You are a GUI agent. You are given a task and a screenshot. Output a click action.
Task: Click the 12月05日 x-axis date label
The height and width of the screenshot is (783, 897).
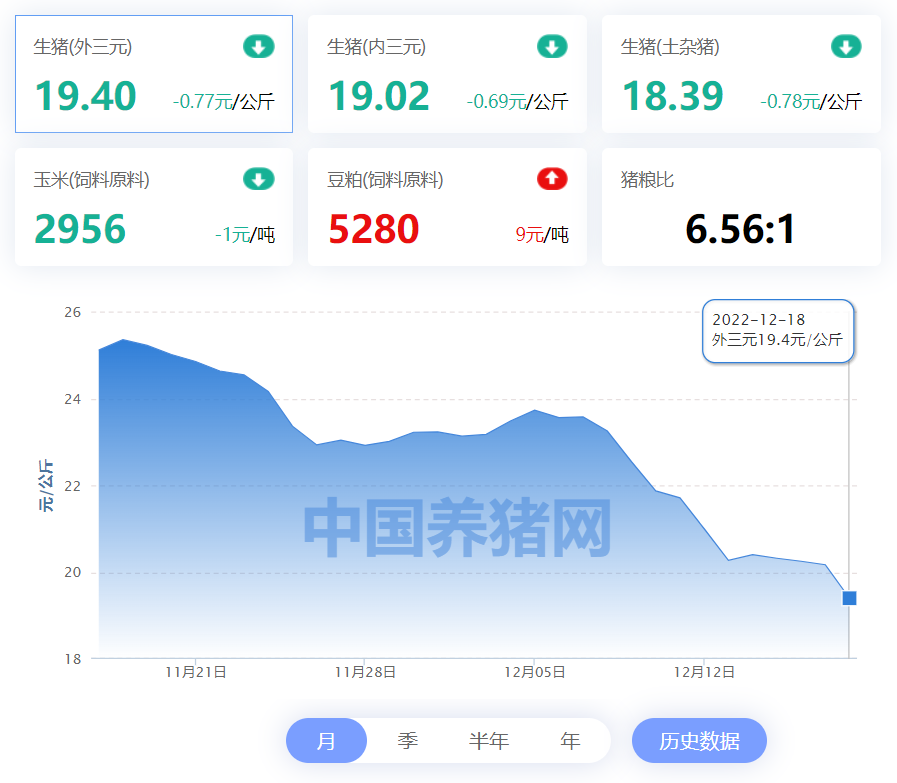[x=534, y=673]
